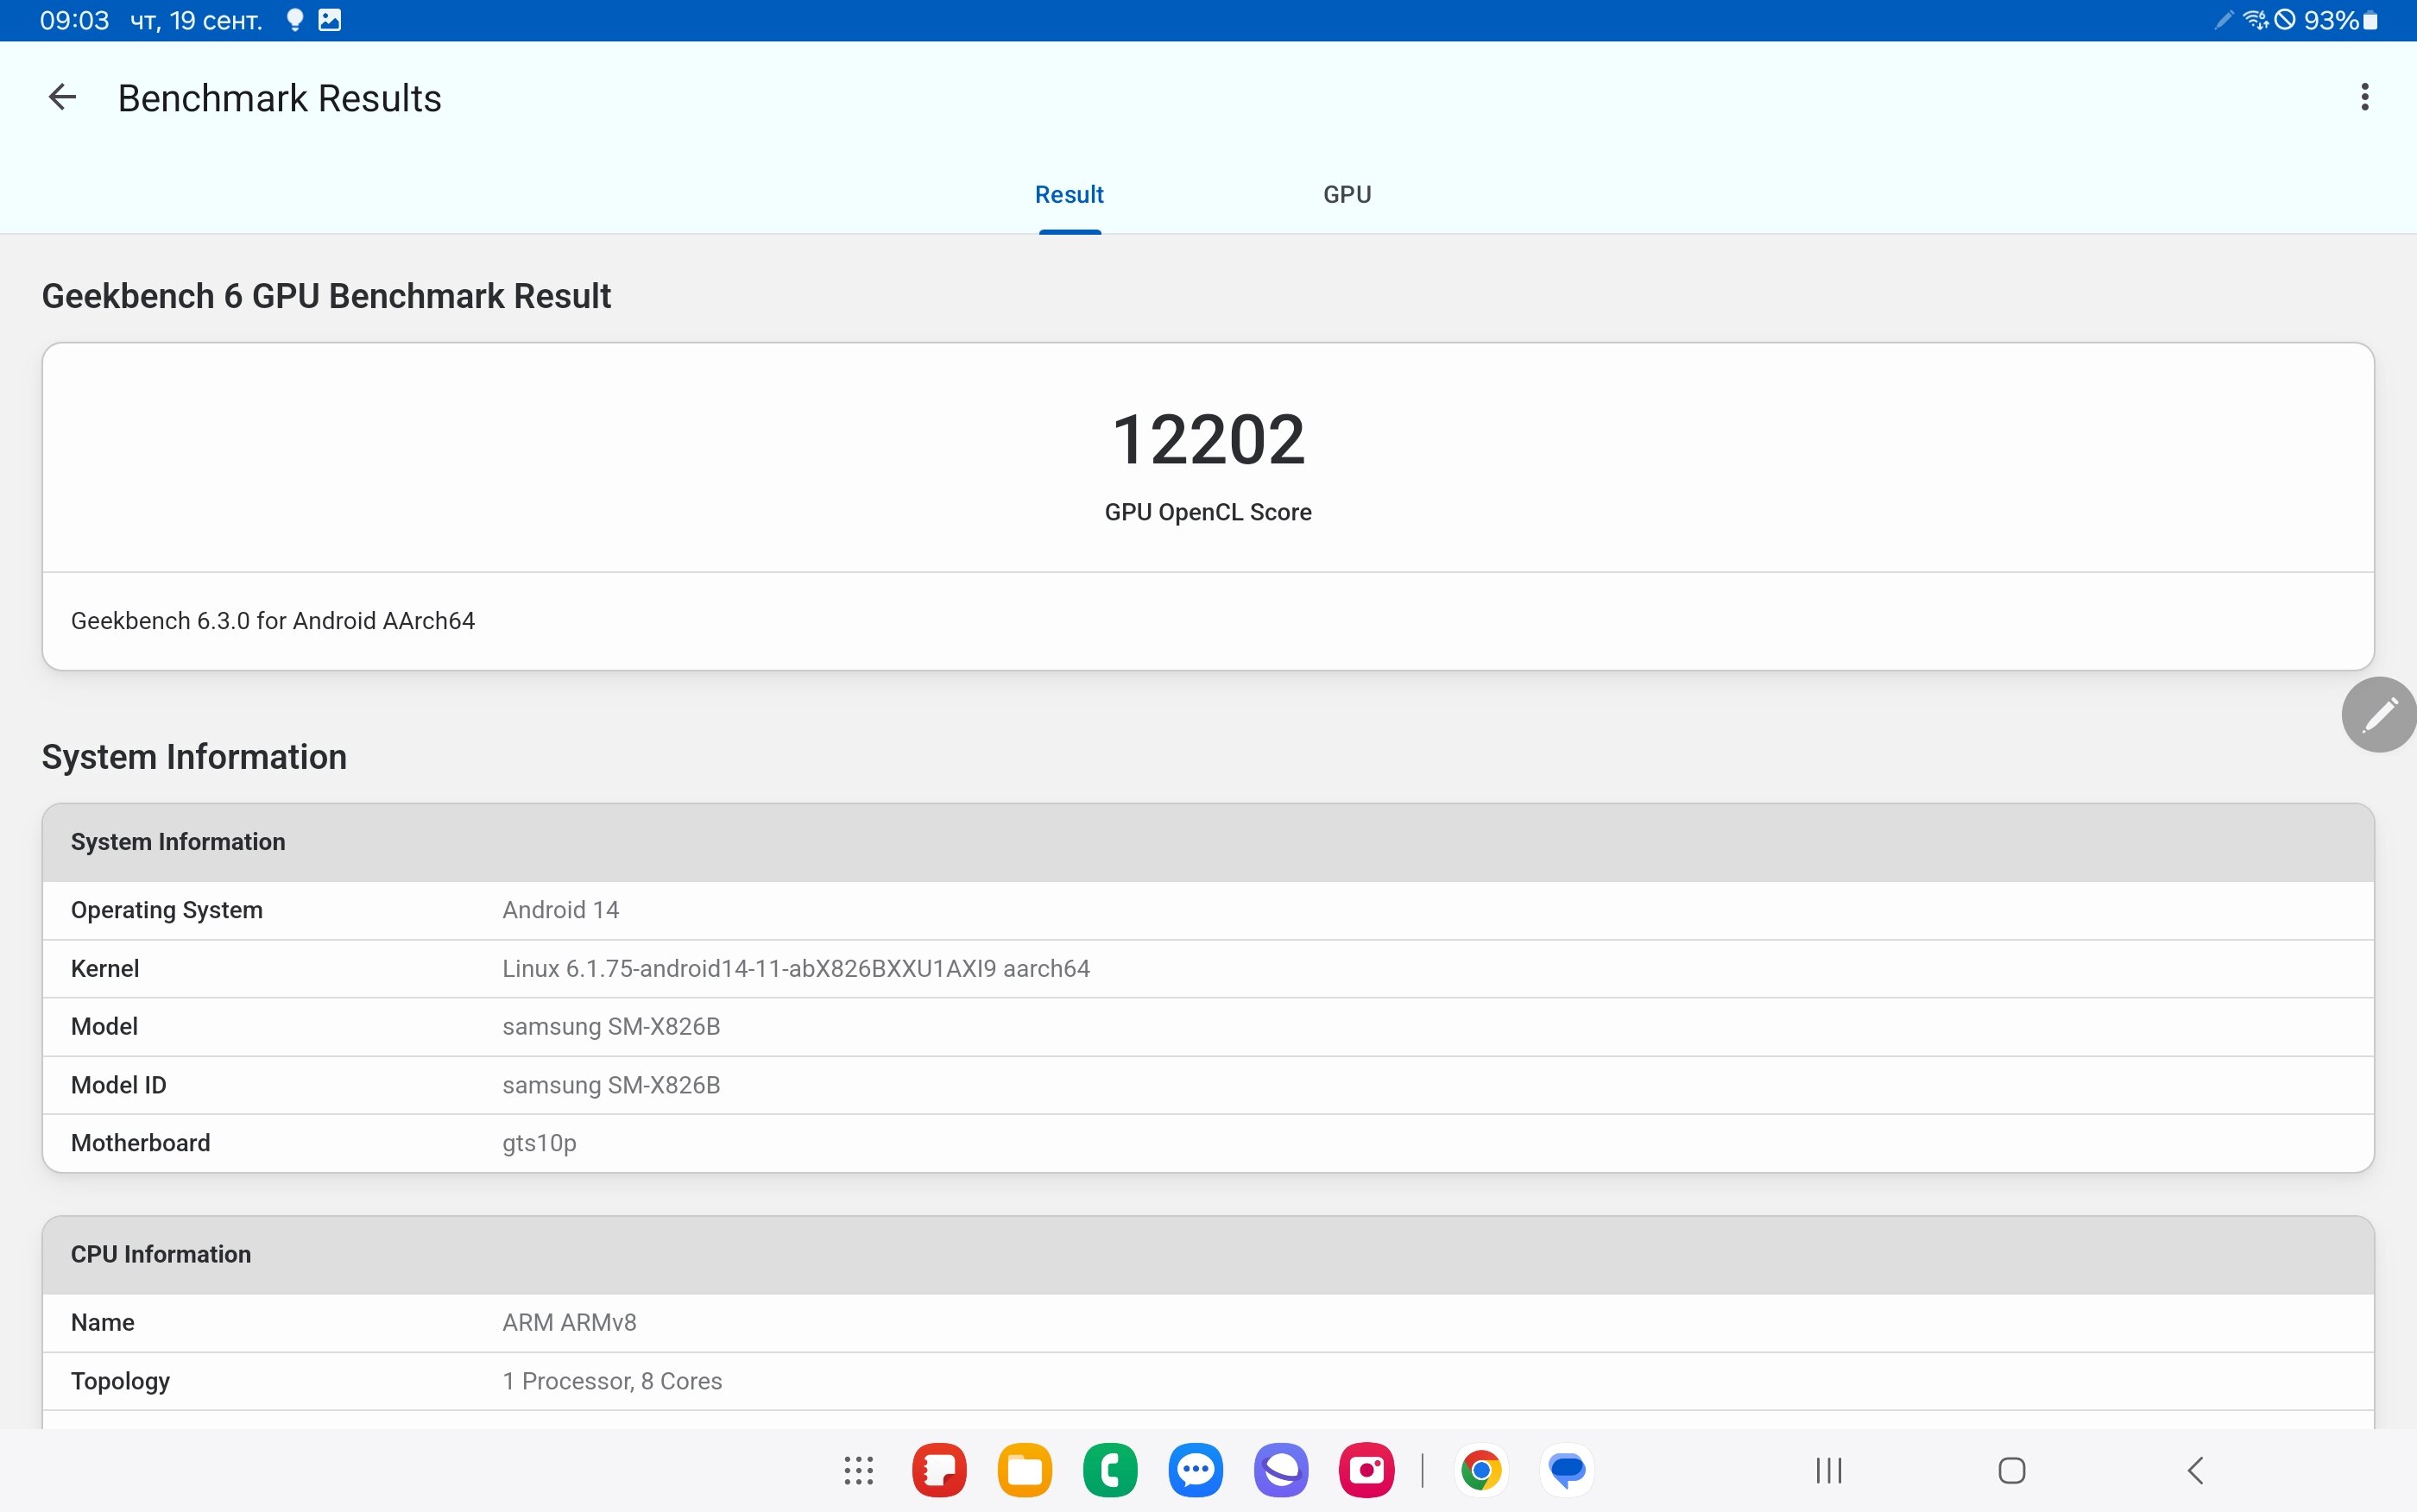Image resolution: width=2417 pixels, height=1512 pixels.
Task: Open the blue chat bubble app
Action: click(x=1567, y=1470)
